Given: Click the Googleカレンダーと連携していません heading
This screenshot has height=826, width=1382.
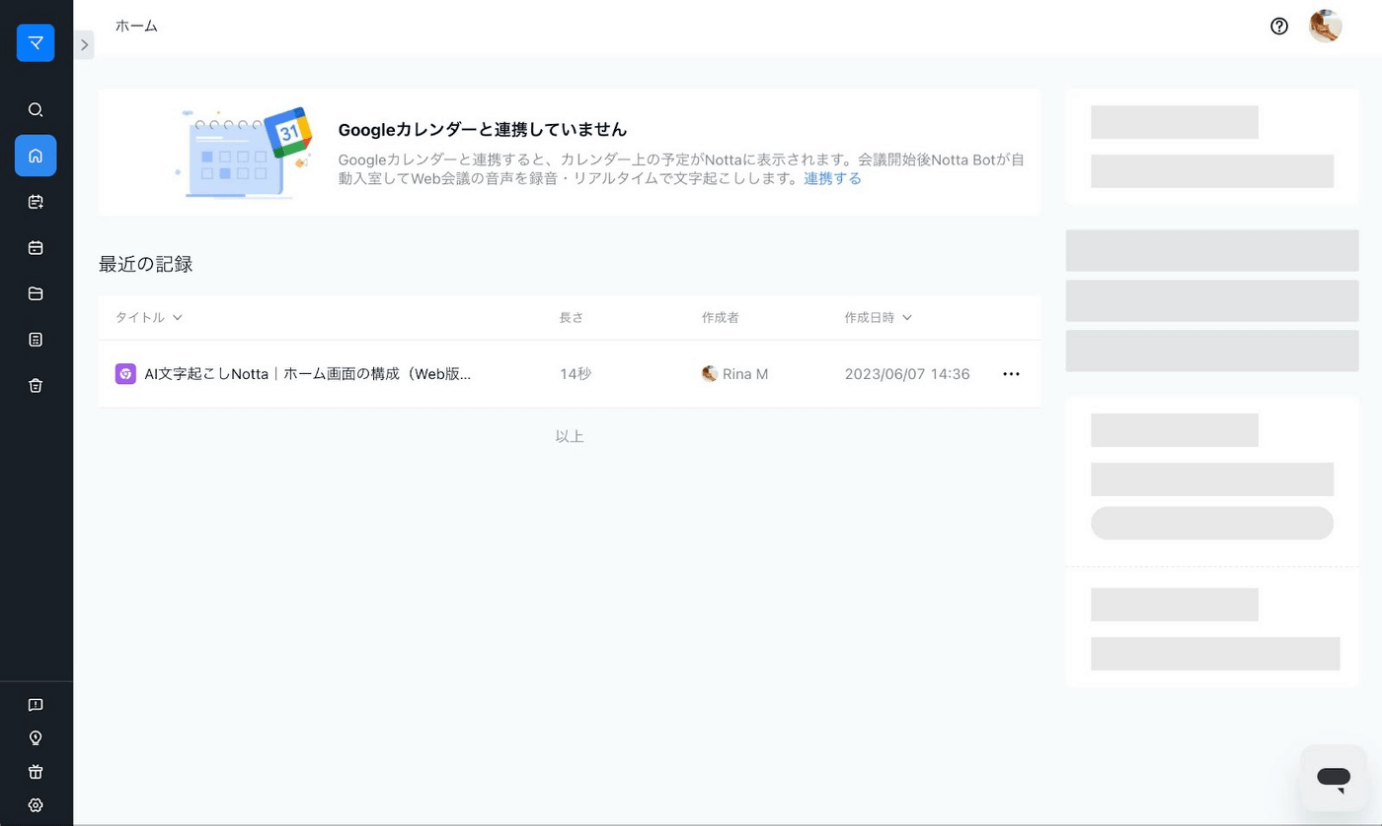Looking at the screenshot, I should click(482, 130).
